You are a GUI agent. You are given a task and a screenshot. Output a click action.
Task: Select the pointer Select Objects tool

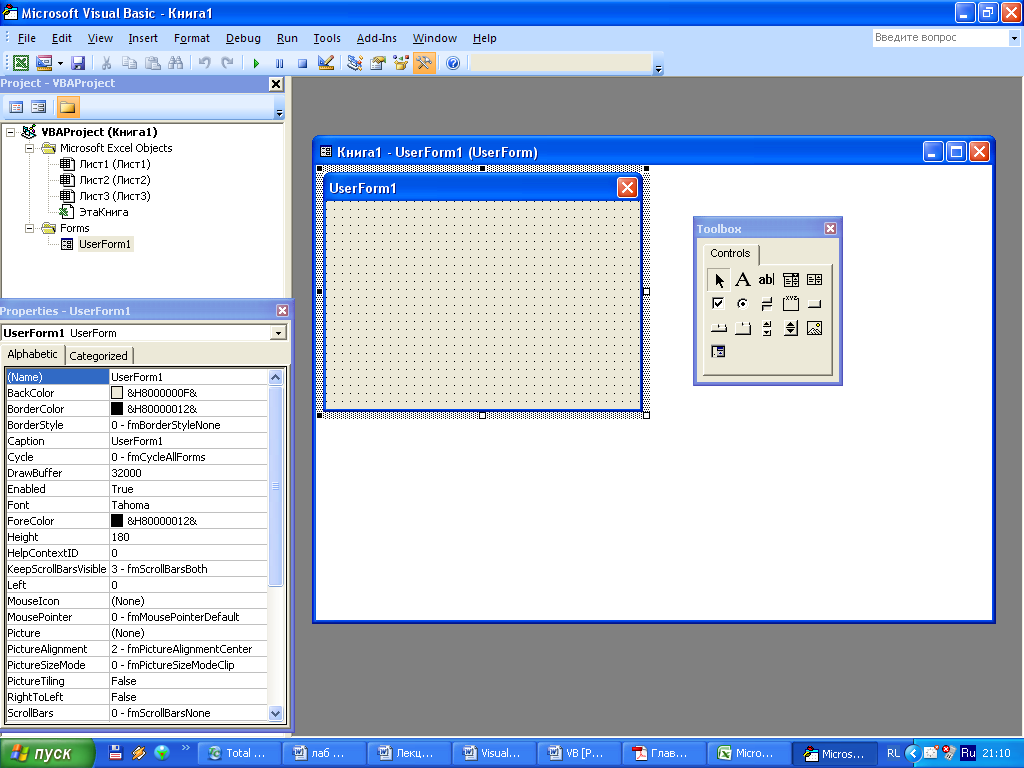[718, 280]
